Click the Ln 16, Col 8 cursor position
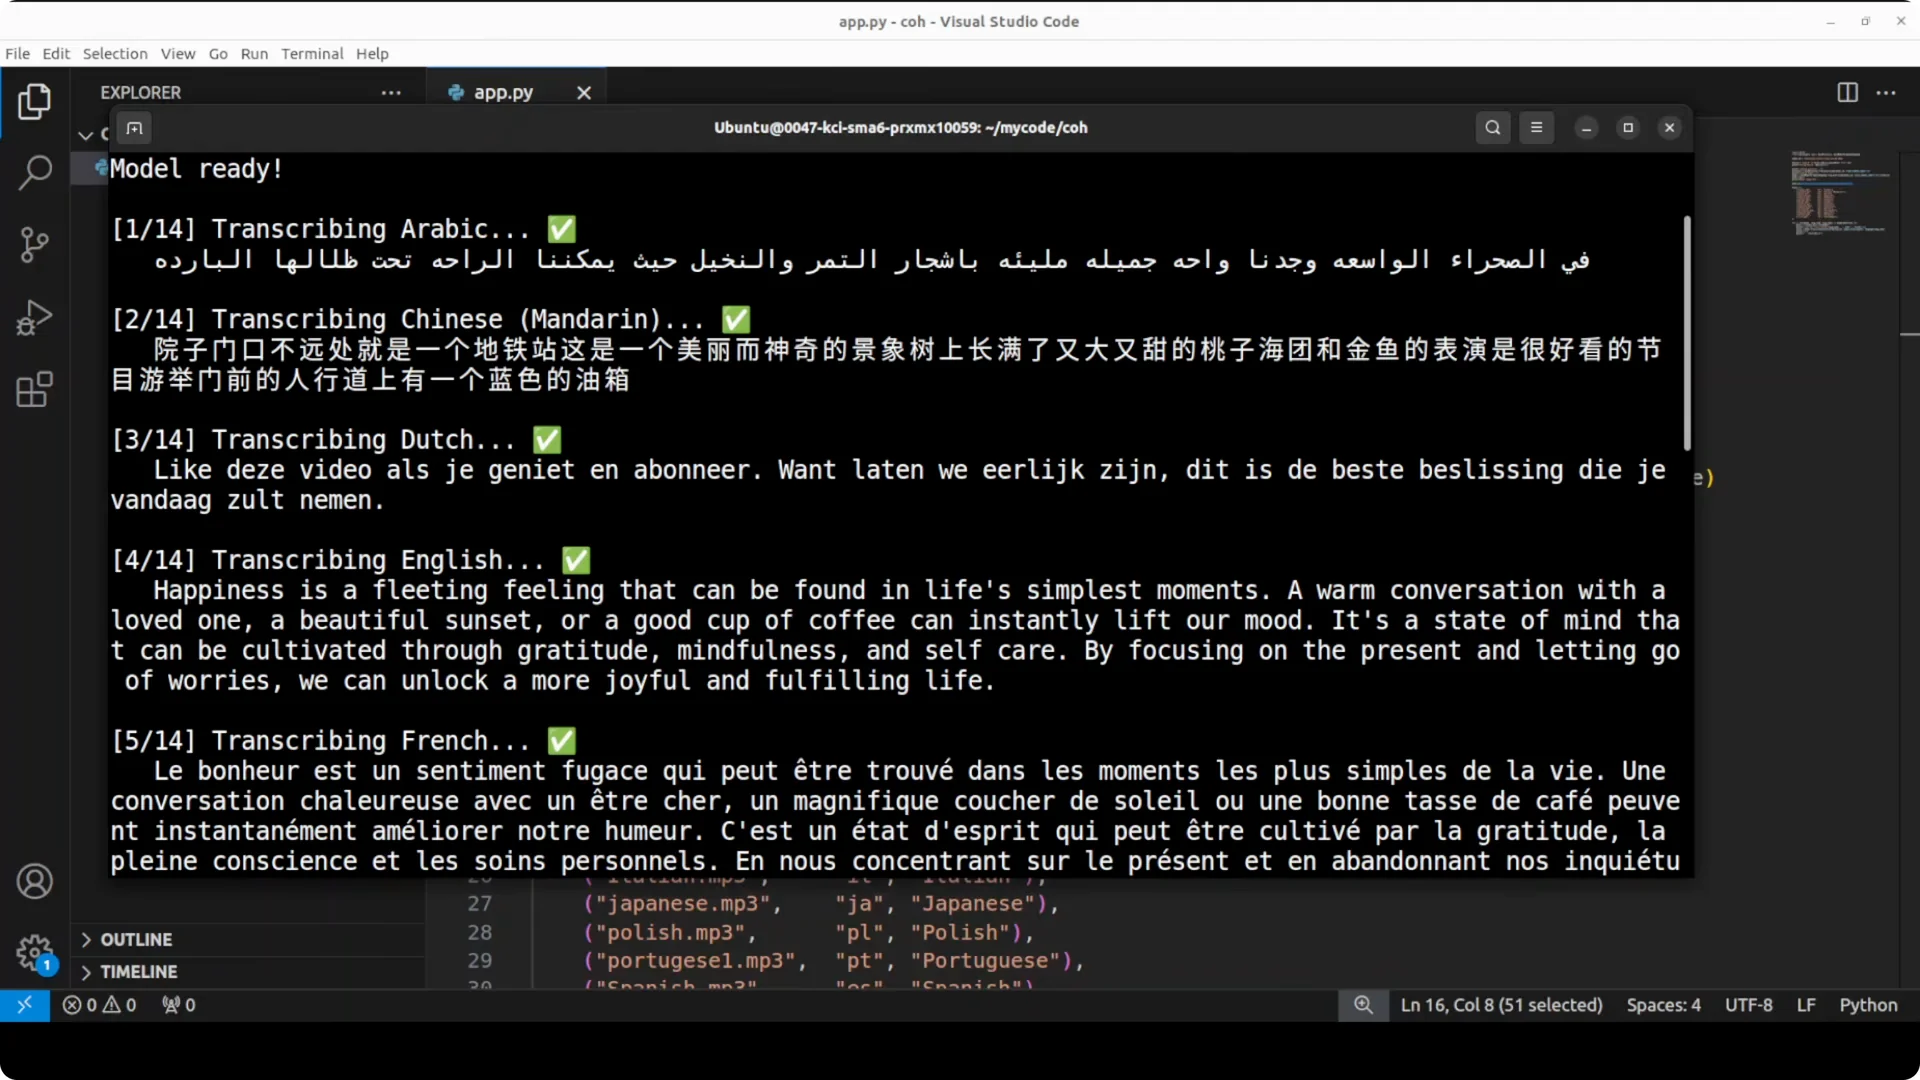Viewport: 1920px width, 1080px height. (x=1501, y=1005)
